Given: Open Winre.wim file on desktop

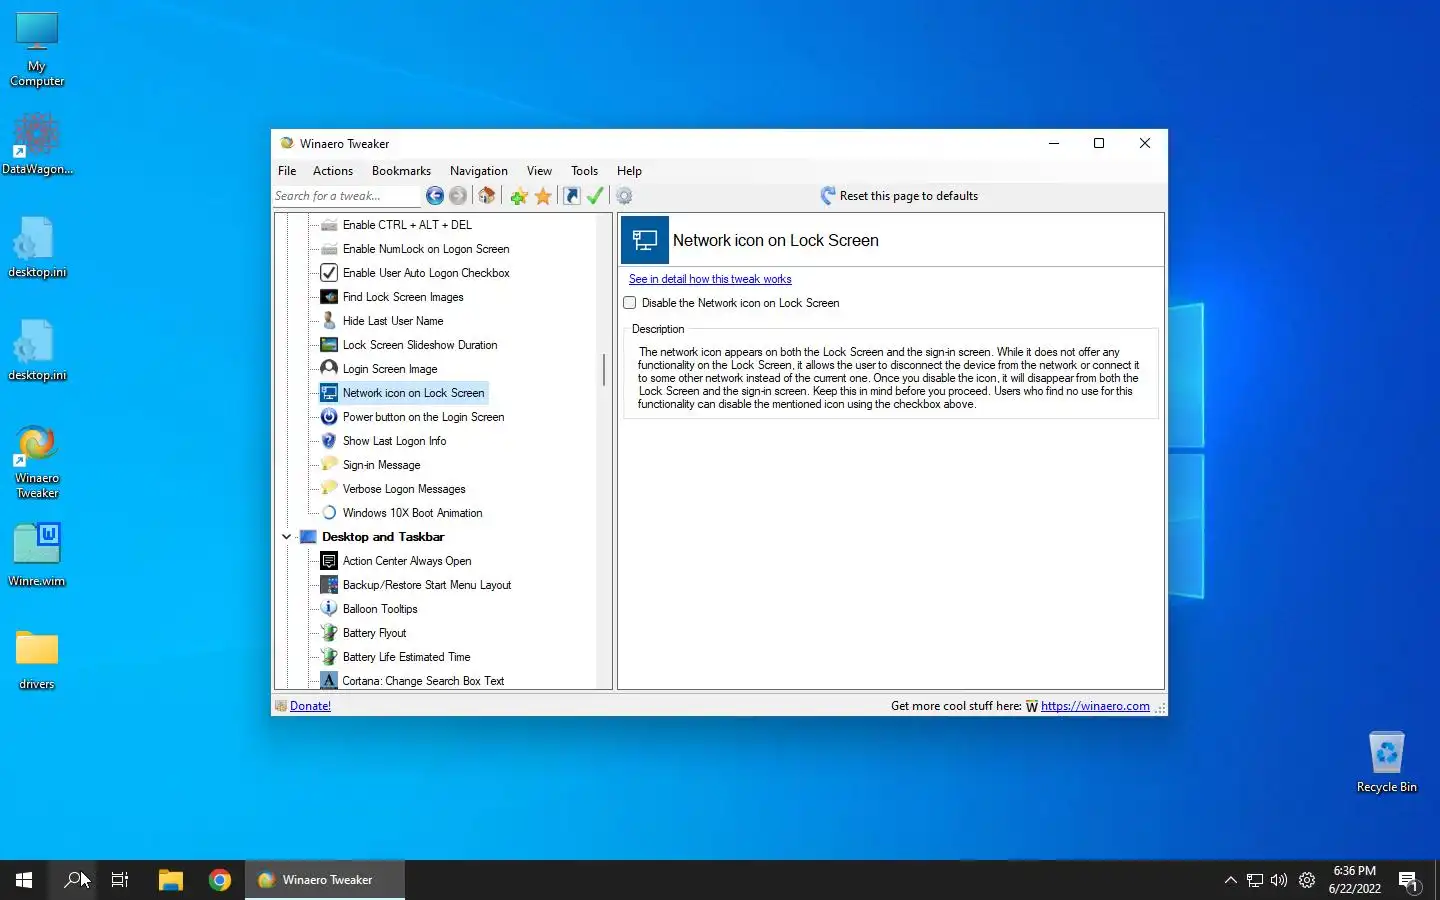Looking at the screenshot, I should (x=37, y=554).
